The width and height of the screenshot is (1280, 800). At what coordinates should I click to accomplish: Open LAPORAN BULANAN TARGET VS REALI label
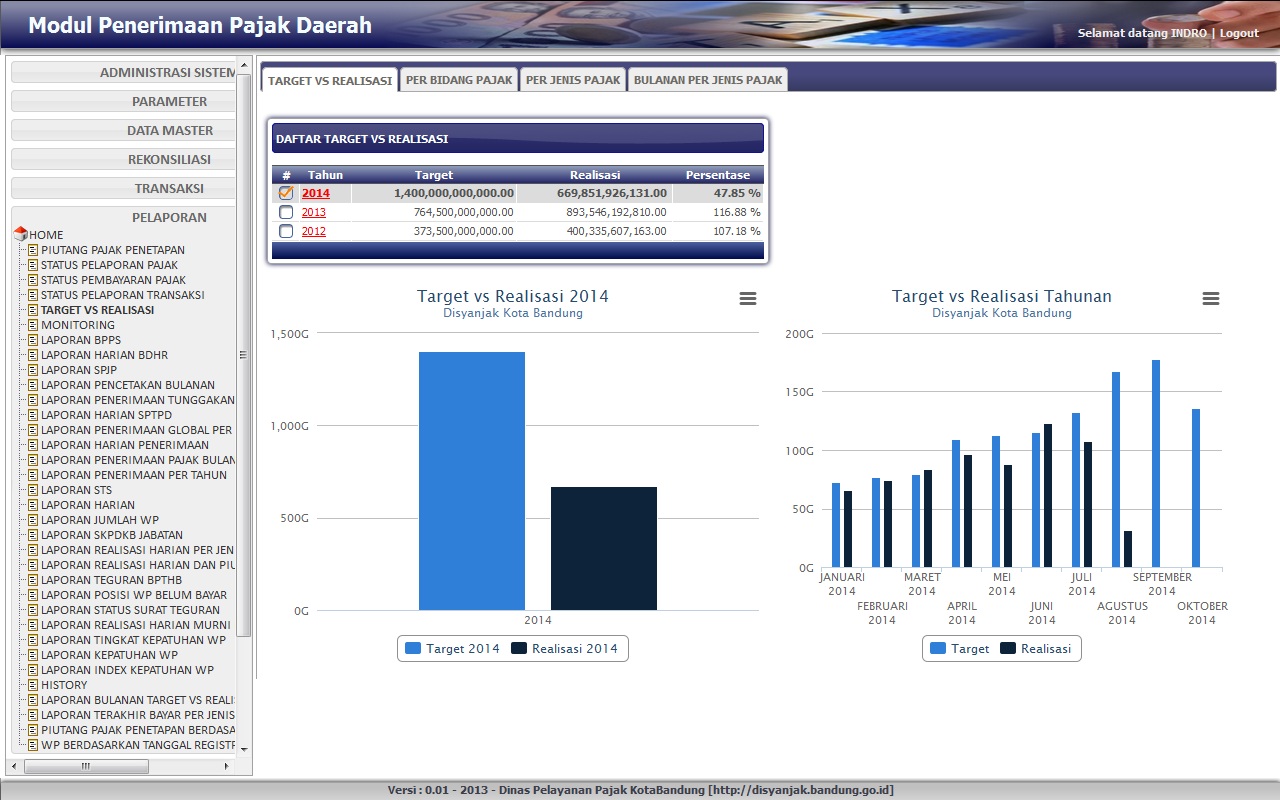point(138,700)
